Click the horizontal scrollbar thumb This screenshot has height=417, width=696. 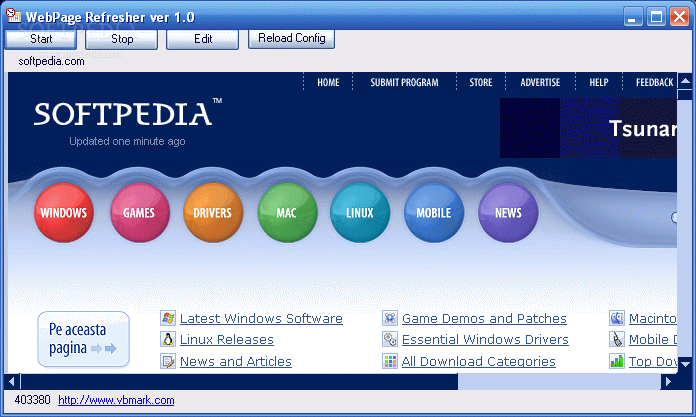click(x=240, y=381)
